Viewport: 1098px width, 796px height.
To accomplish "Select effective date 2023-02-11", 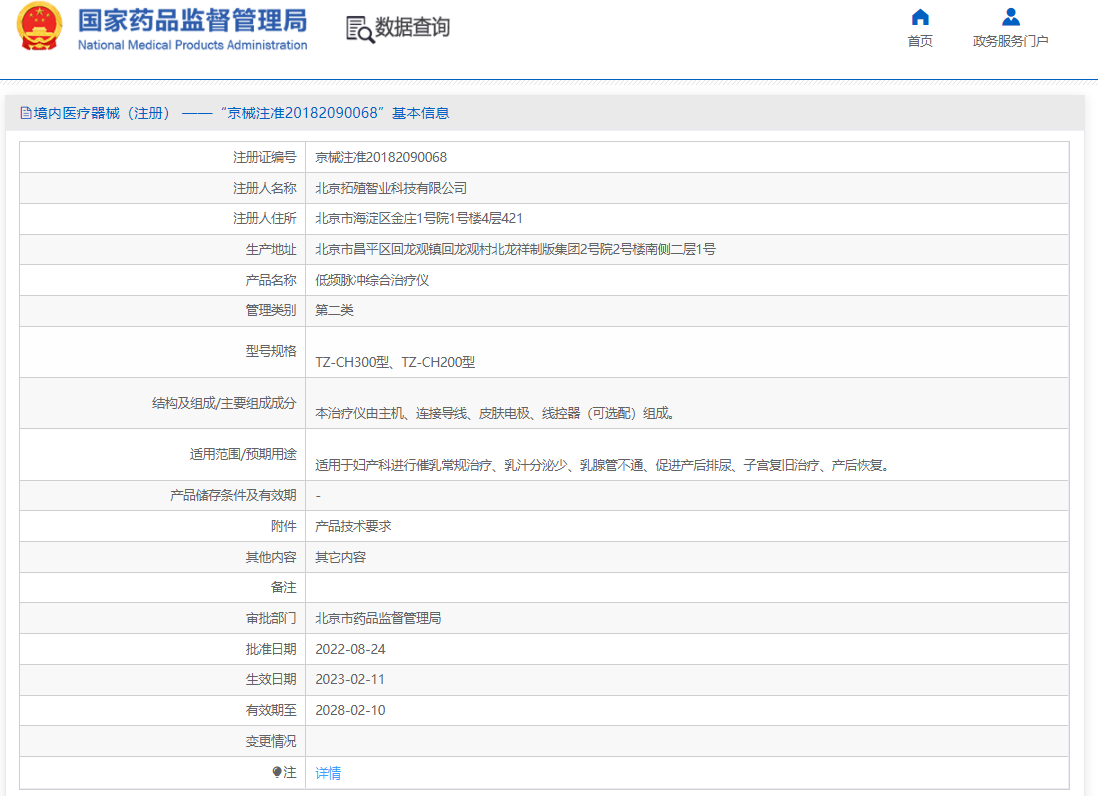I will click(350, 679).
